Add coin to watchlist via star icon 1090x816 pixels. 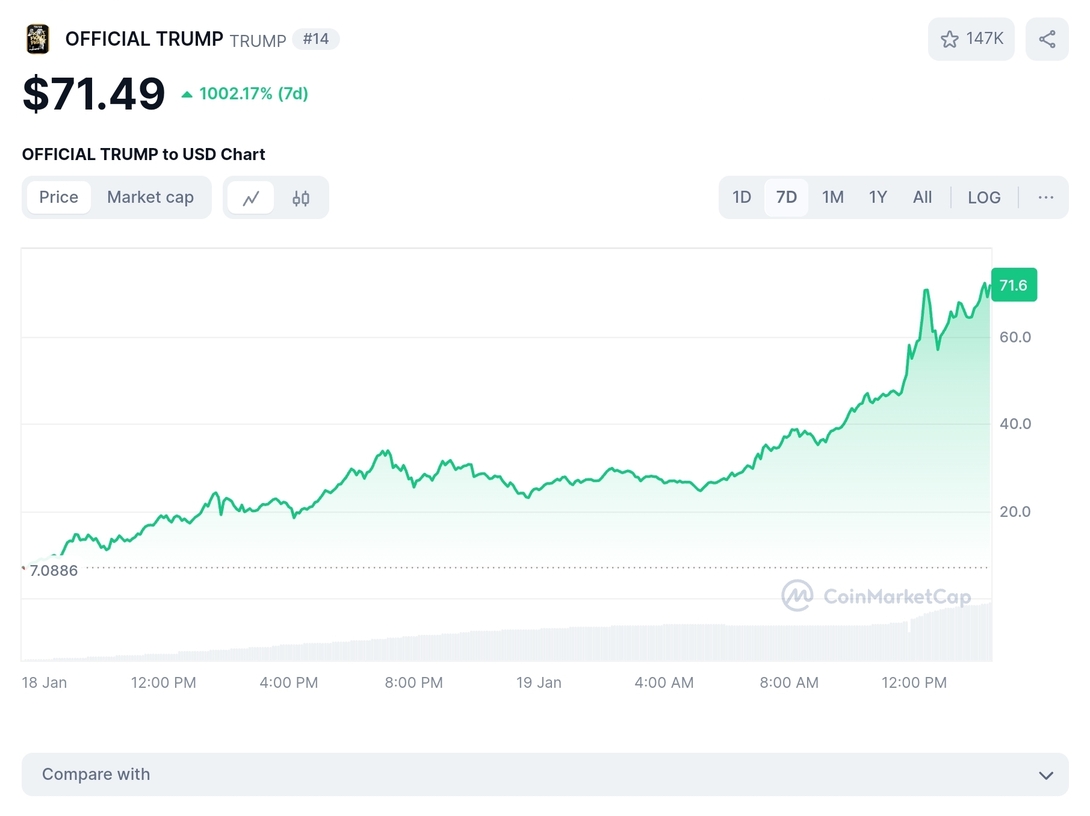pos(949,39)
